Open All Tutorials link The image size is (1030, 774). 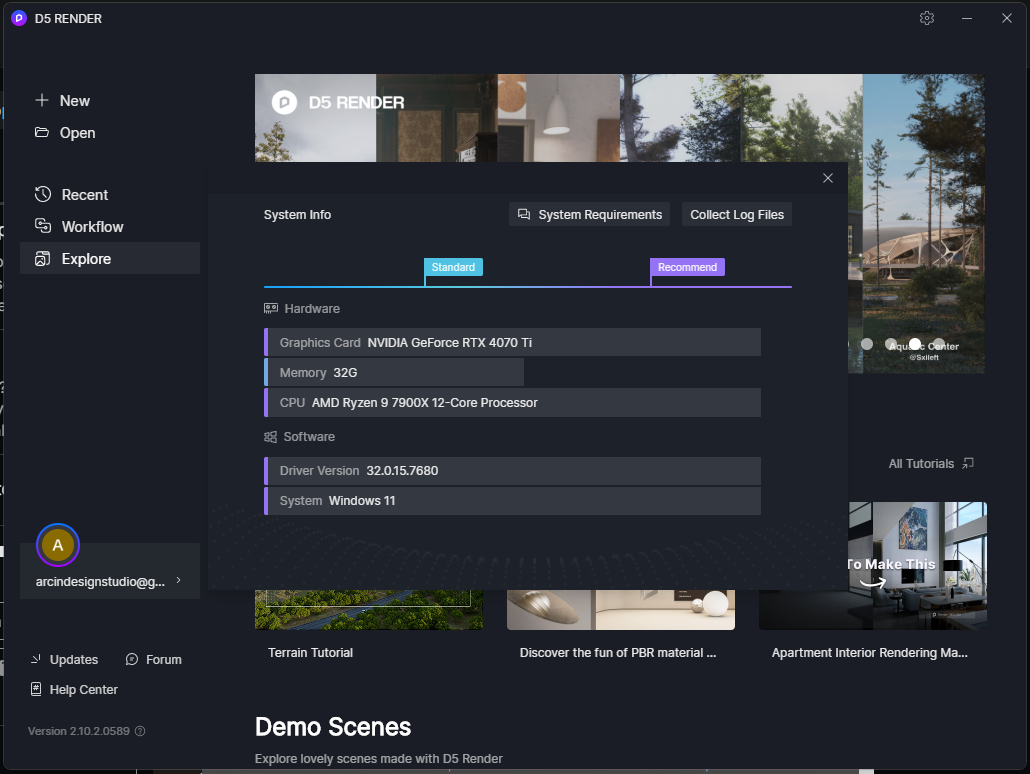point(921,464)
